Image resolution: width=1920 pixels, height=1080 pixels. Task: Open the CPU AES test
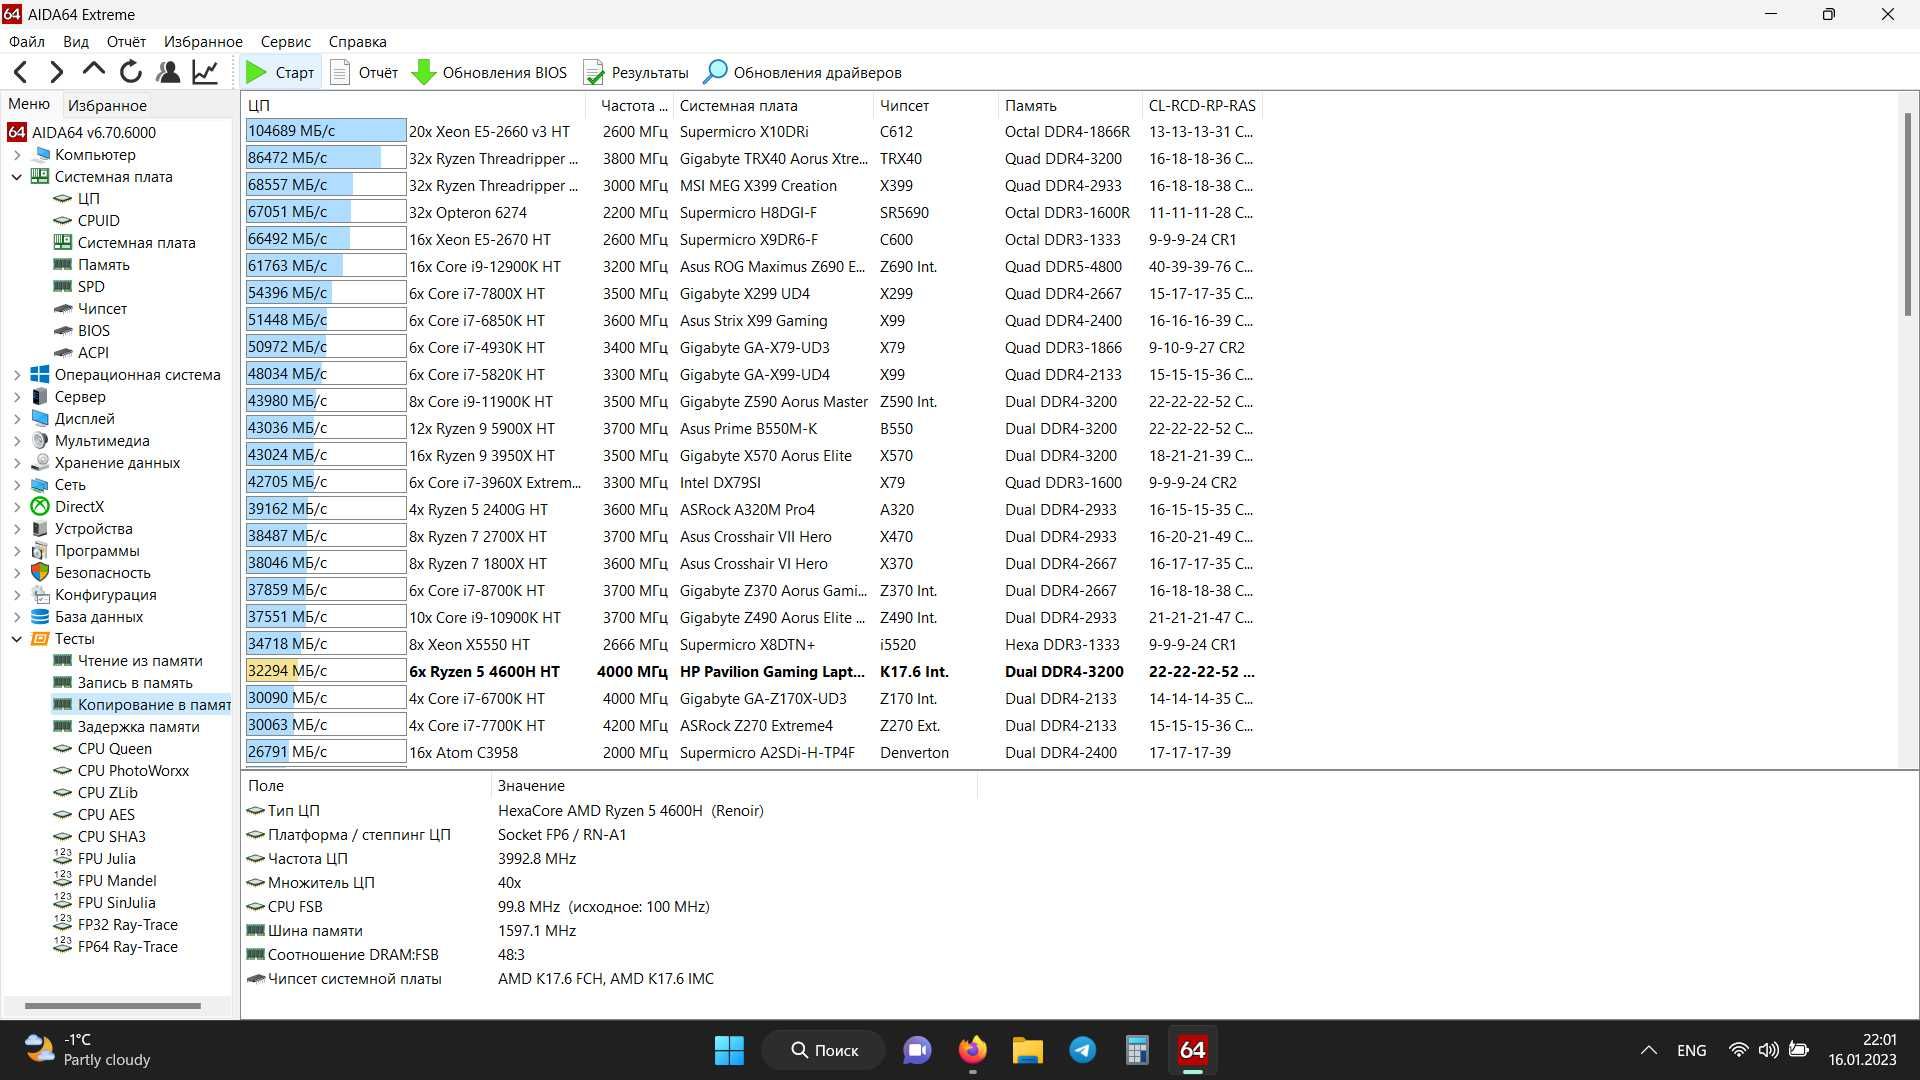click(x=94, y=815)
